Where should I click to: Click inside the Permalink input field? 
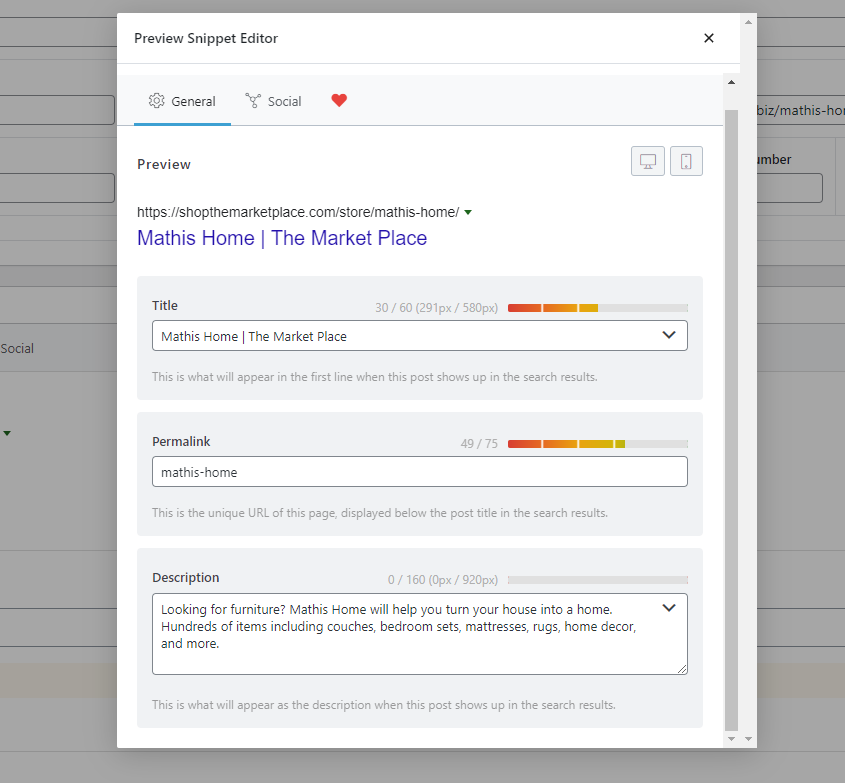tap(420, 471)
